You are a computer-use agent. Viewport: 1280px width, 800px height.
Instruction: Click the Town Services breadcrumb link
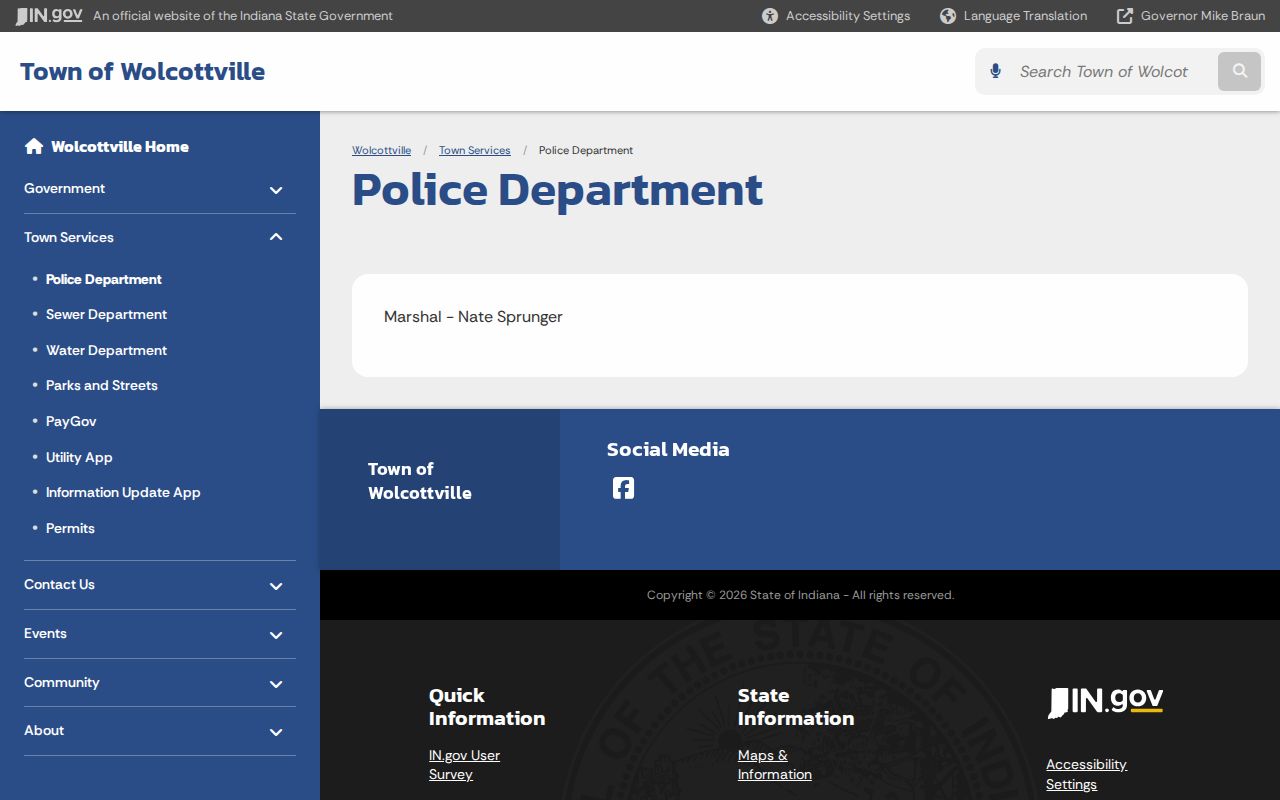(474, 150)
